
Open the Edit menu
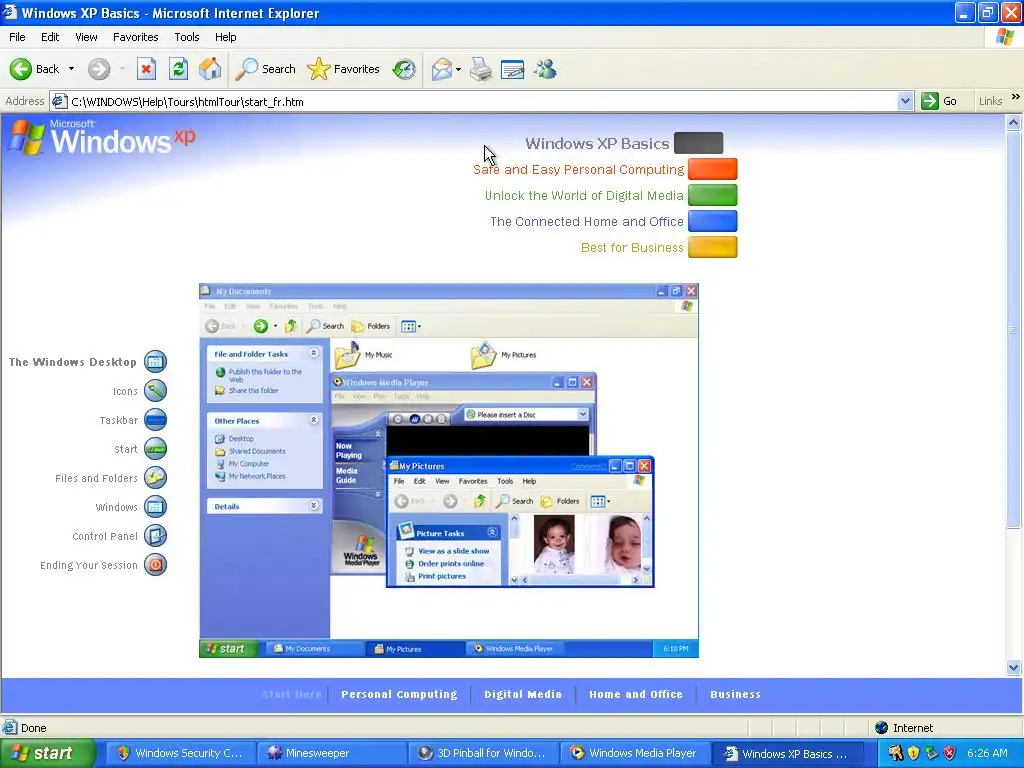50,37
